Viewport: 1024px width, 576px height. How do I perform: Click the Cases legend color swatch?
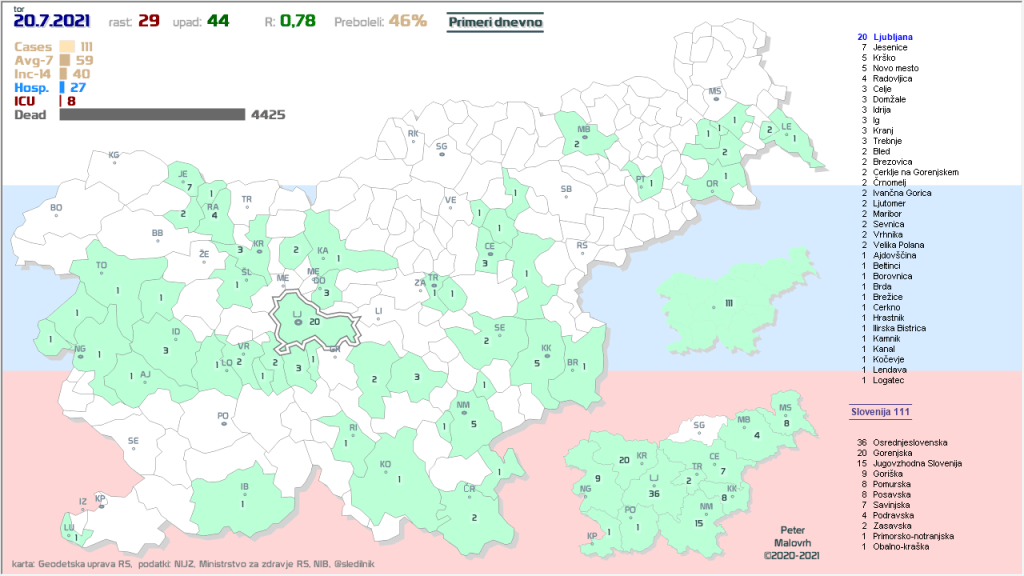coord(67,46)
